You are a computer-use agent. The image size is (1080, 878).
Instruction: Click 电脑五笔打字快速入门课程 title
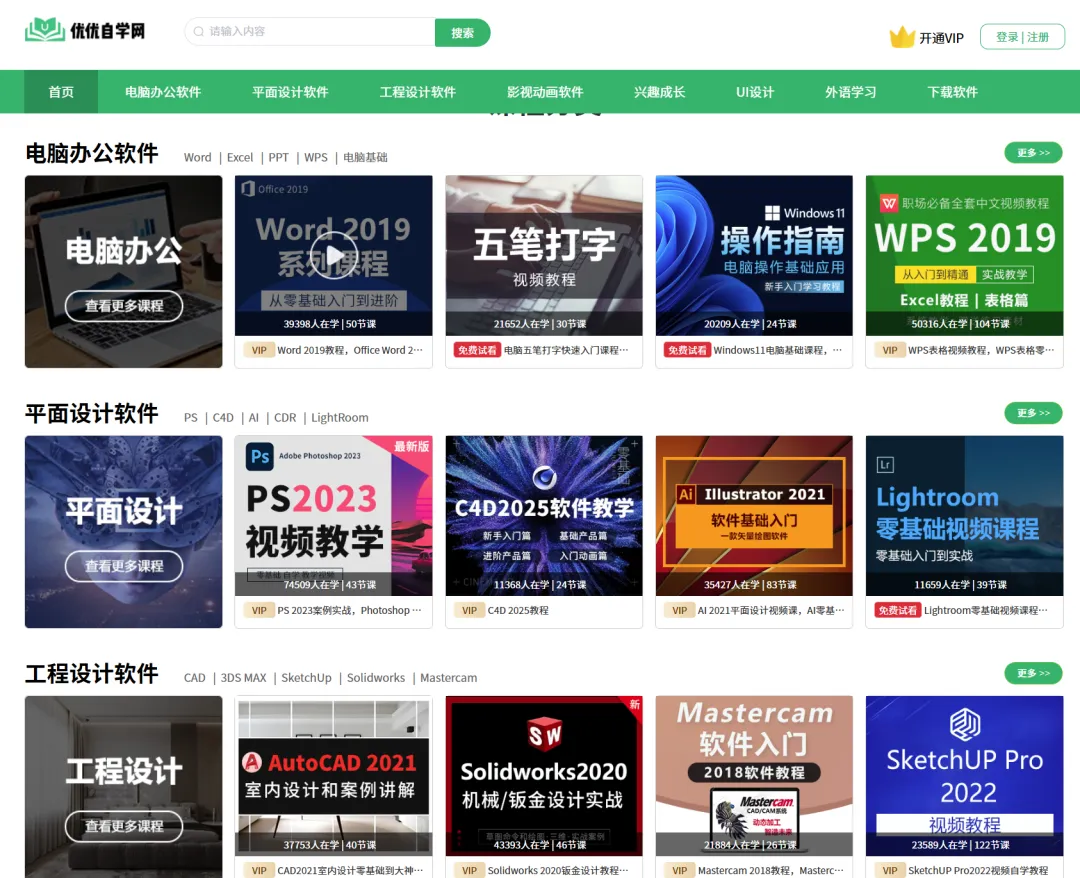click(566, 350)
